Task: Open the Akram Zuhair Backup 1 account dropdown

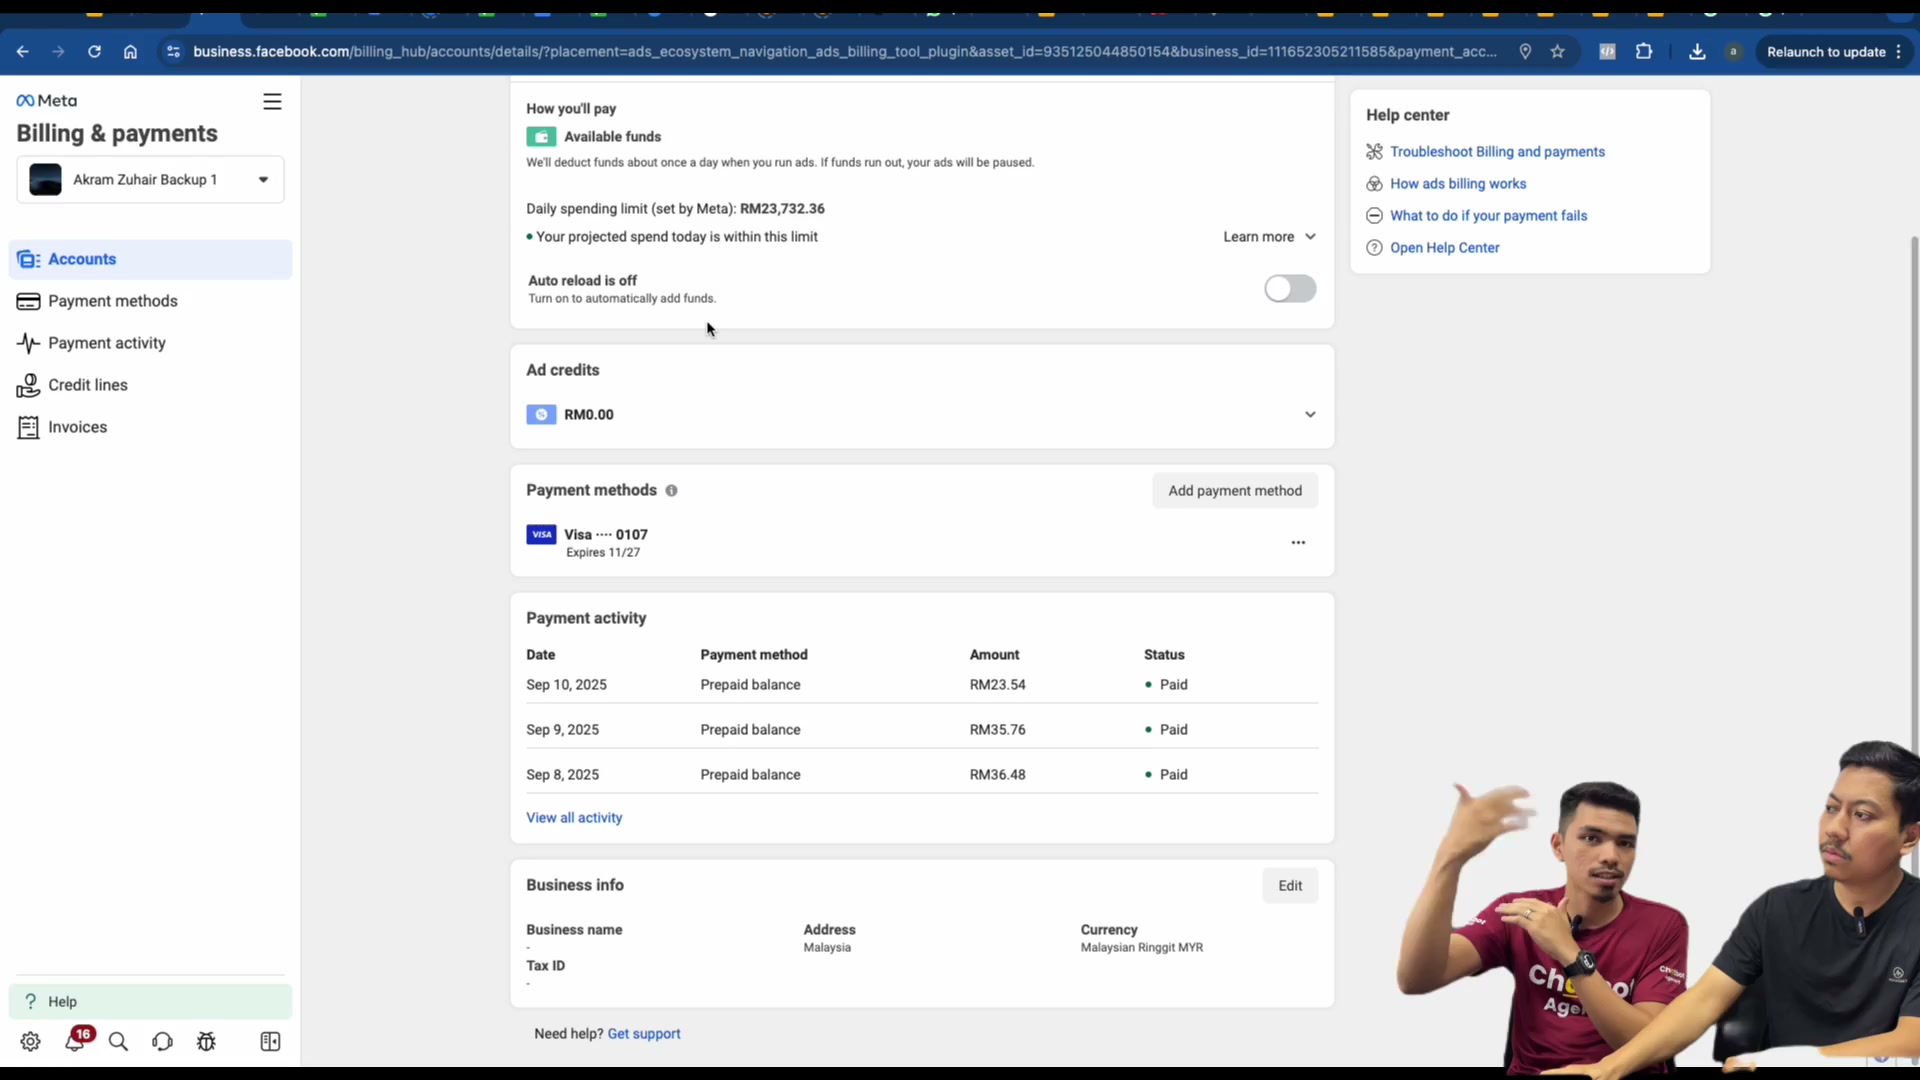Action: [150, 180]
